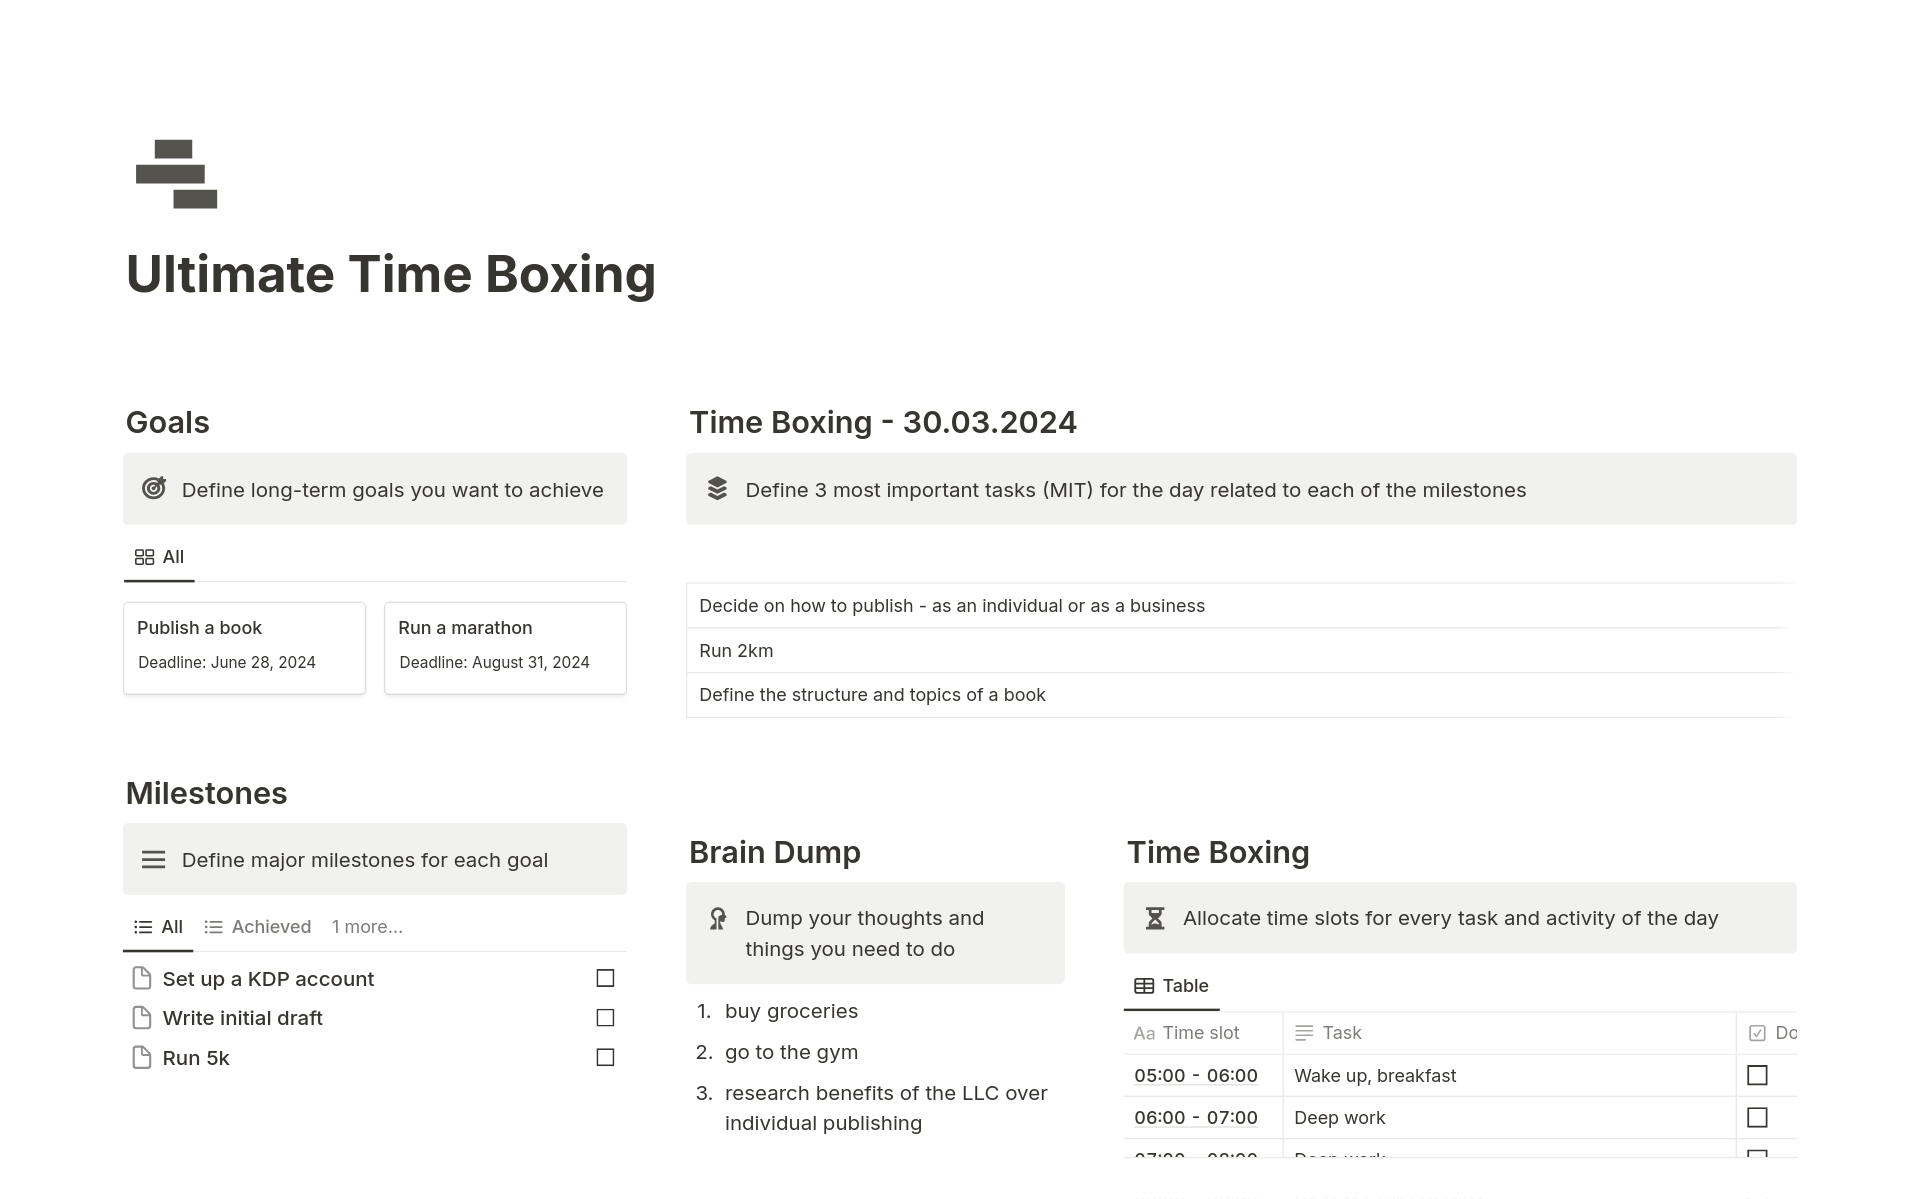Tick the Write initial draft checkbox

pyautogui.click(x=605, y=1018)
